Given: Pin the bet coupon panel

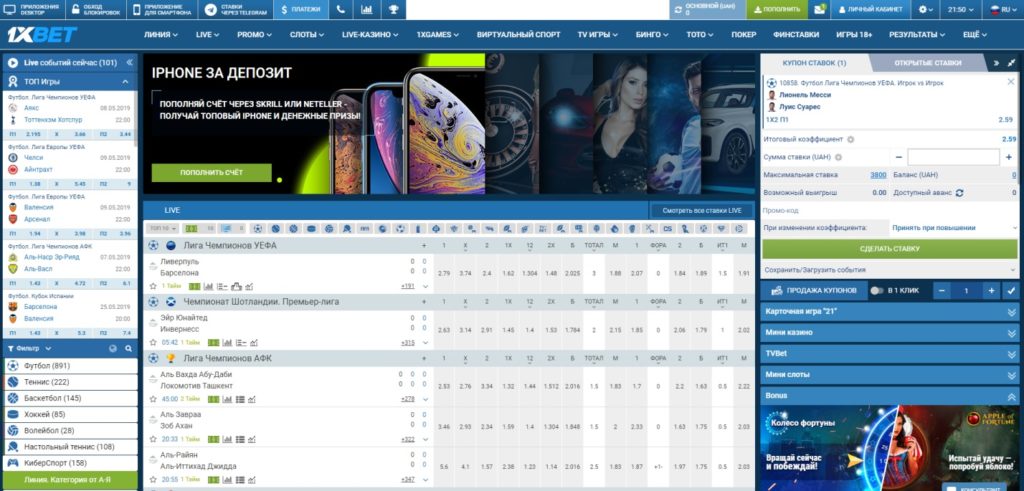Looking at the screenshot, I should pyautogui.click(x=1012, y=63).
